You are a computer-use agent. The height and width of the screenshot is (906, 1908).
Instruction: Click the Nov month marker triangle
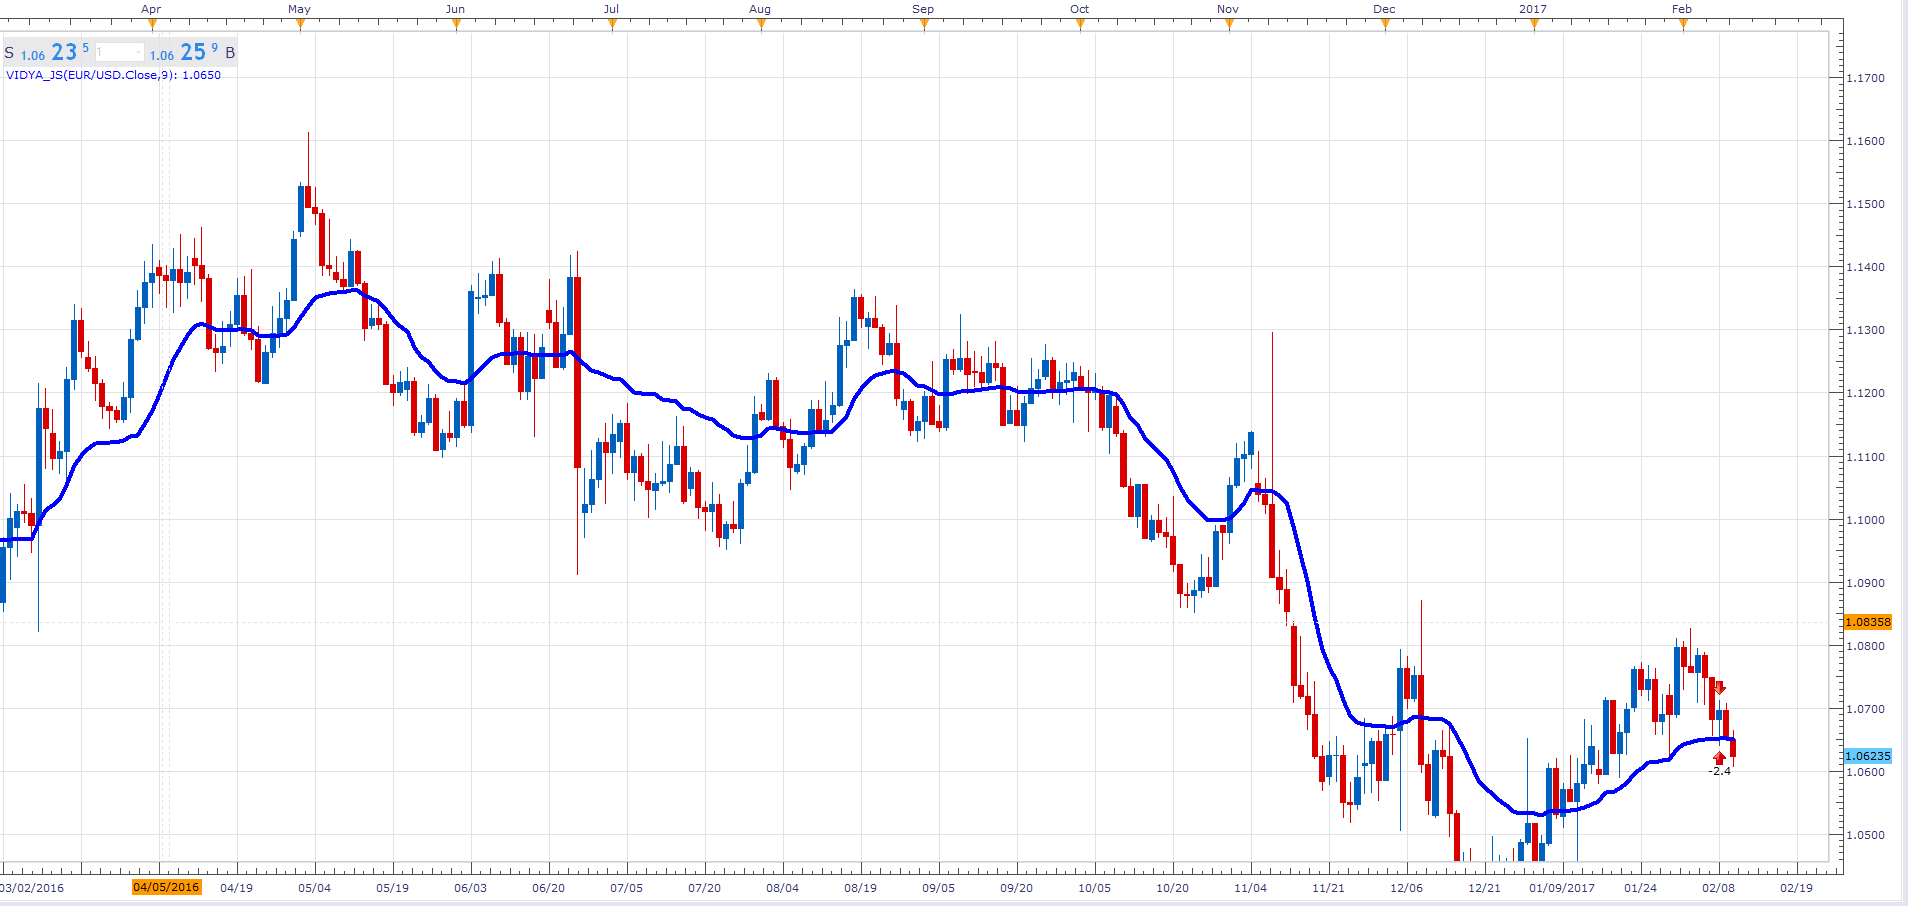click(1229, 25)
